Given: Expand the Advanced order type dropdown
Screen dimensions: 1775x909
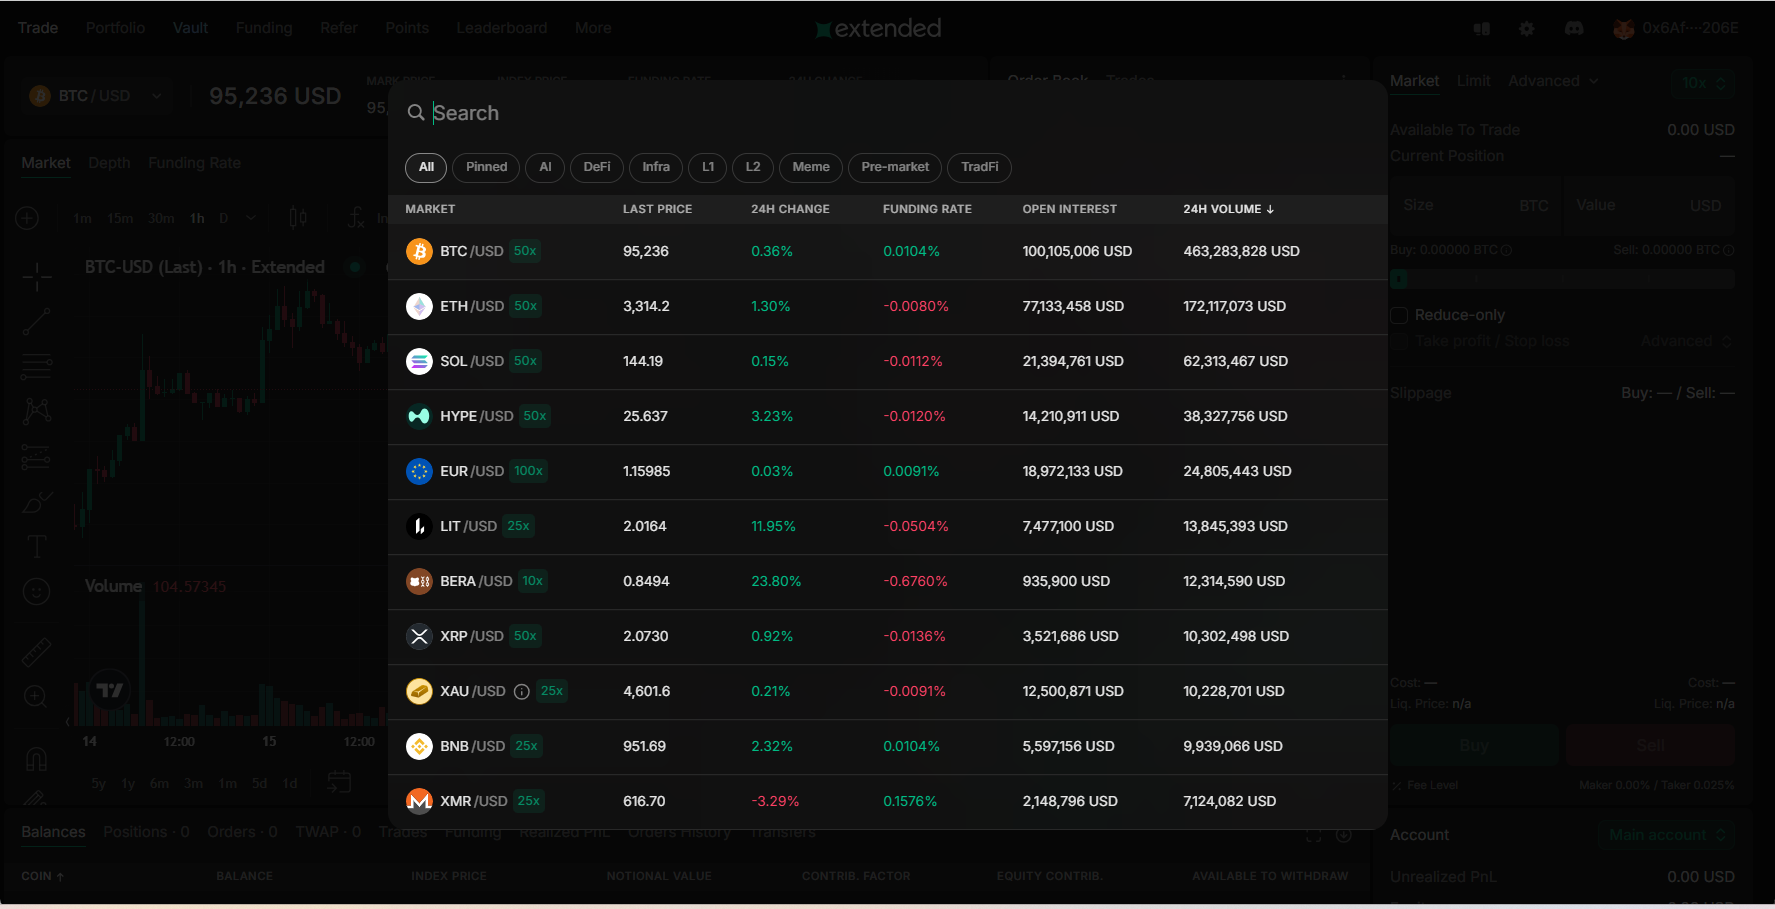Looking at the screenshot, I should click(1552, 81).
